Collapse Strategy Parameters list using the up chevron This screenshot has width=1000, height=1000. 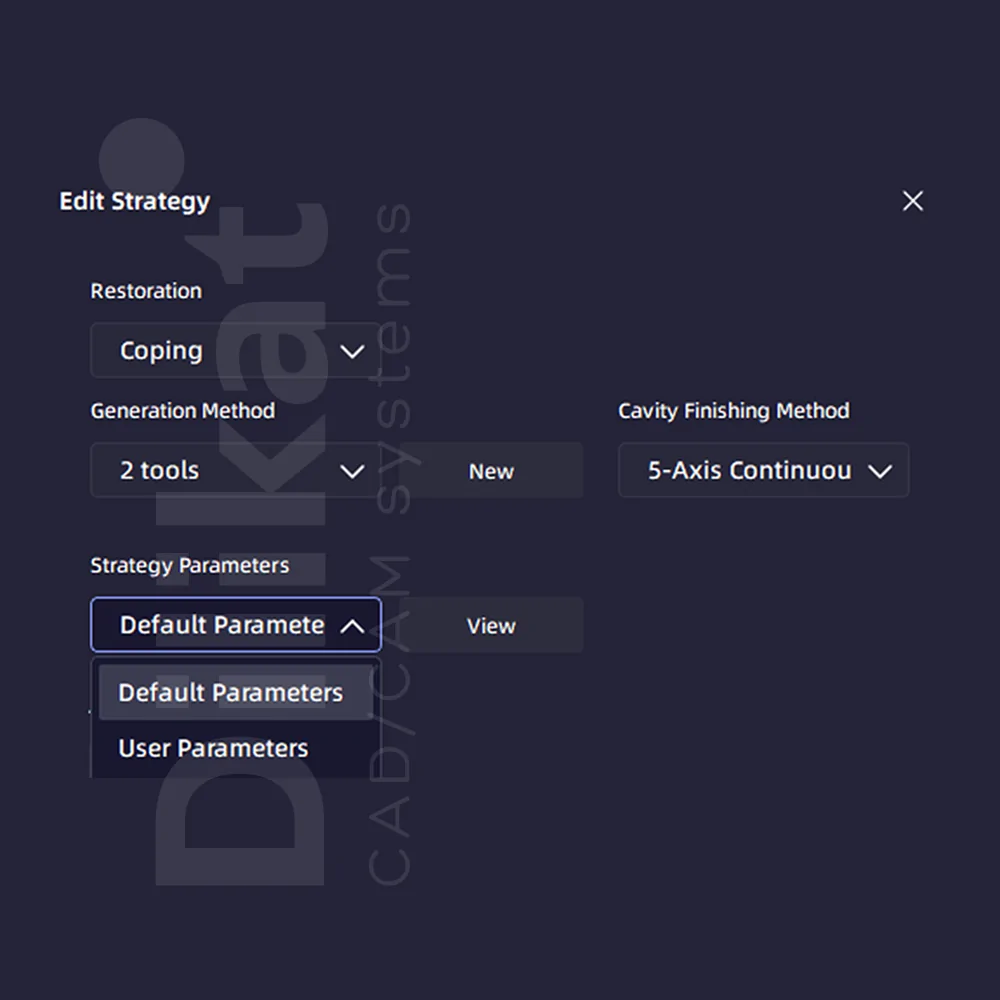(x=352, y=626)
